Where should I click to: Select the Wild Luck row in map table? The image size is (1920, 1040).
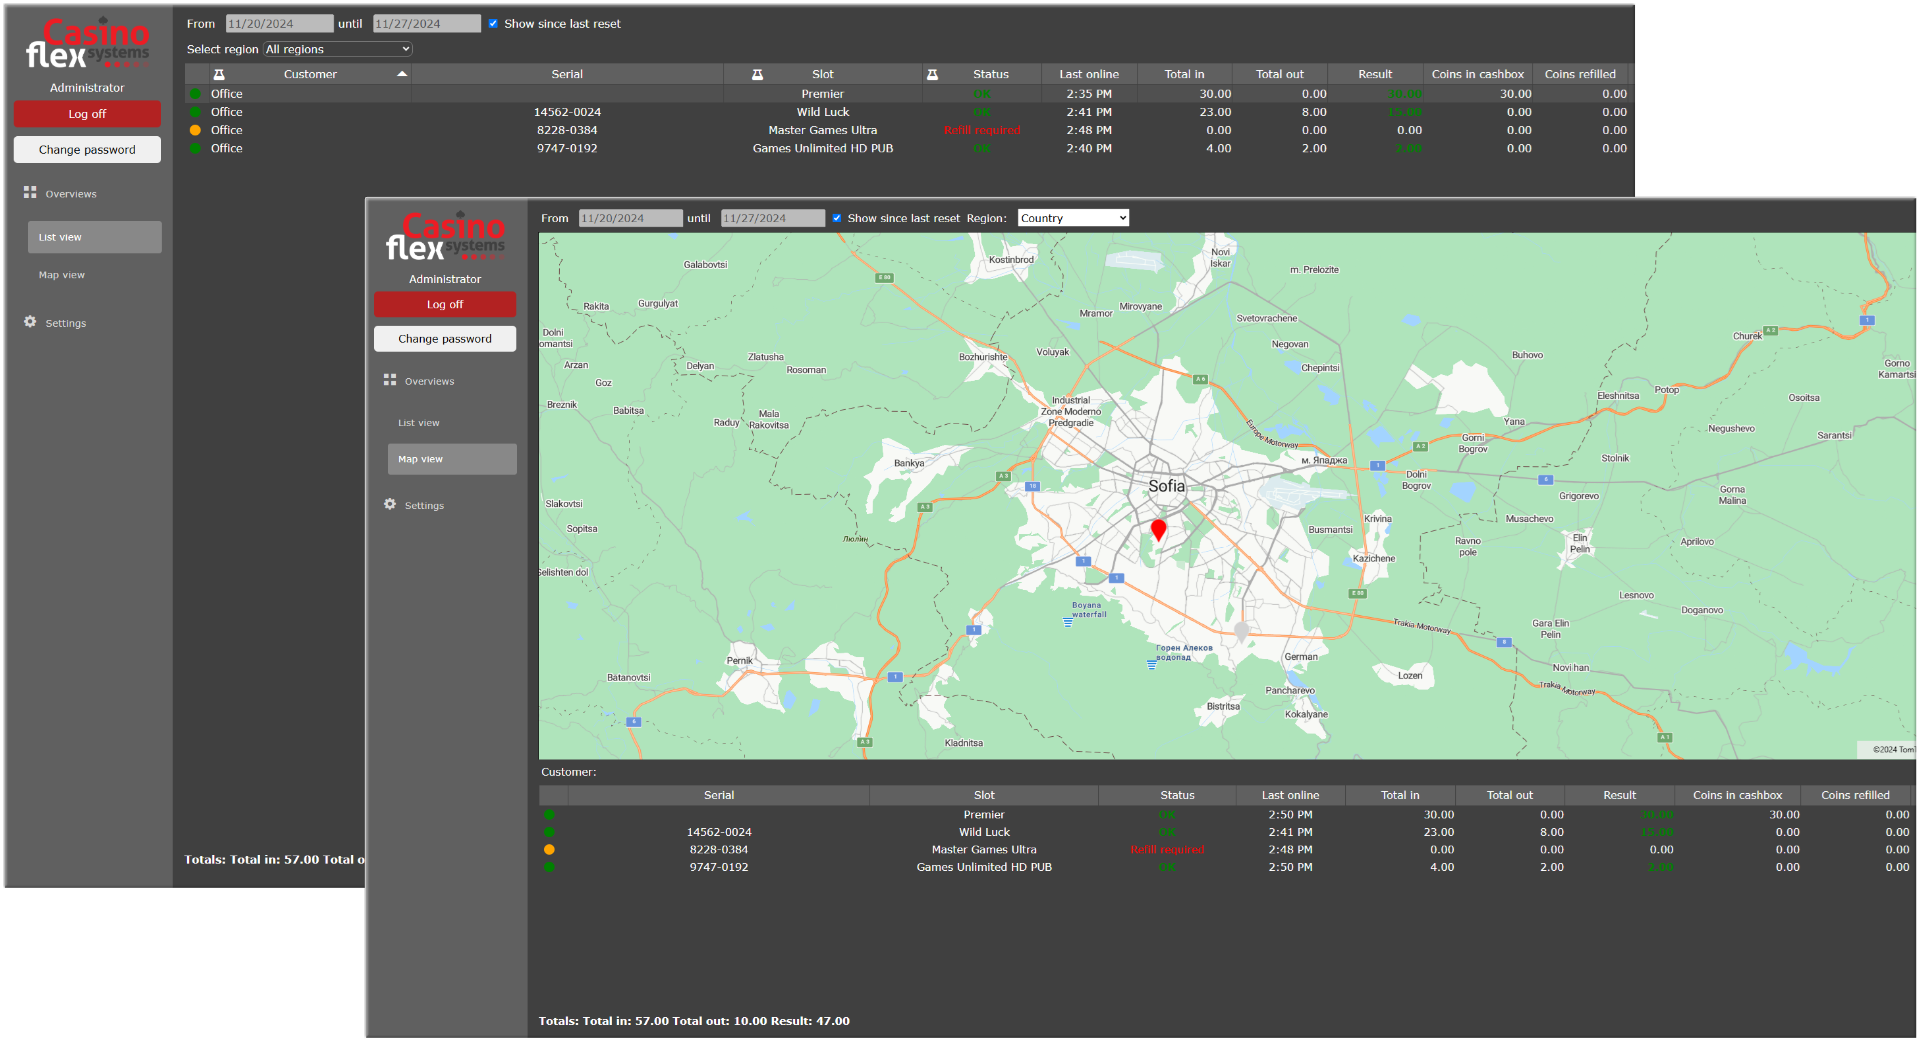984,832
